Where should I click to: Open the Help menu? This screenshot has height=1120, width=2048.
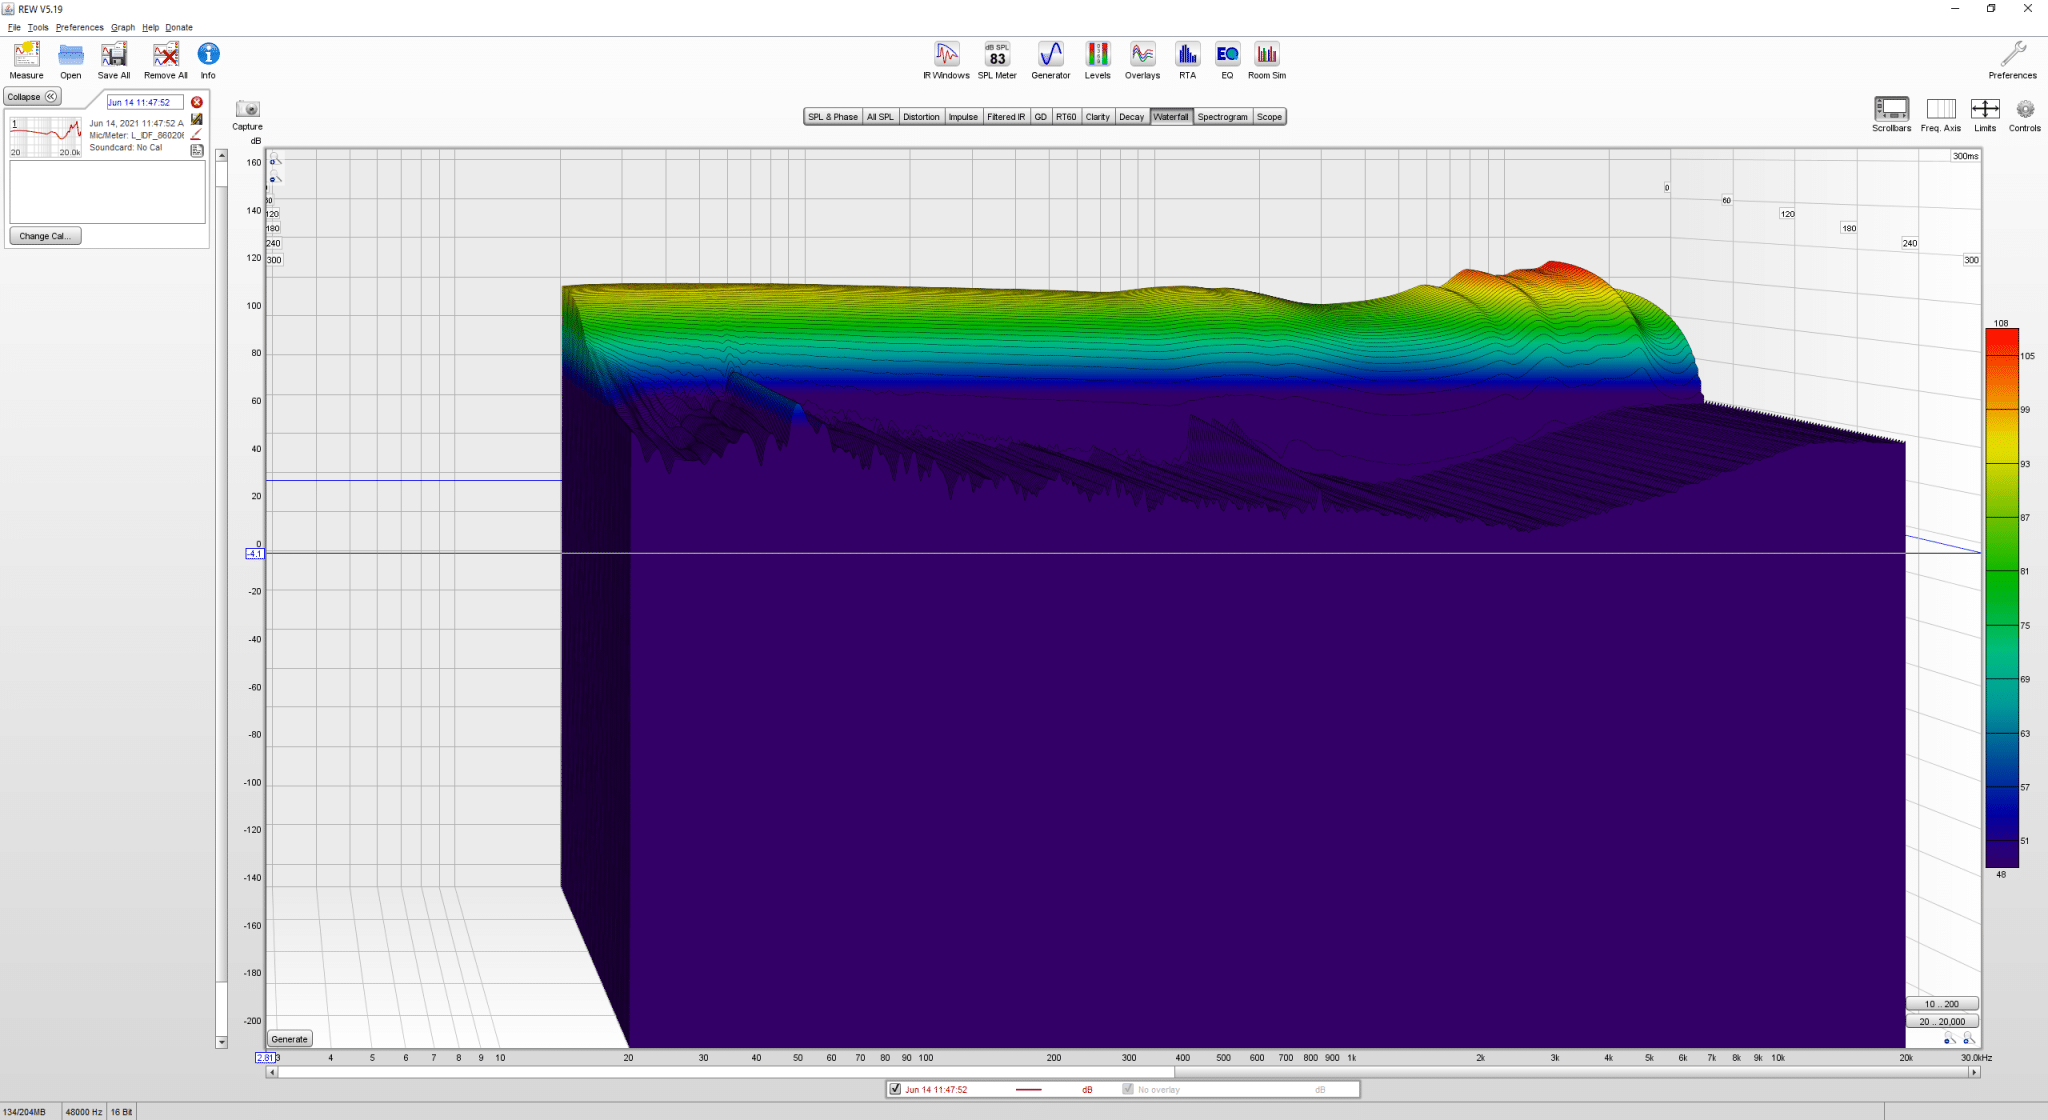click(150, 27)
